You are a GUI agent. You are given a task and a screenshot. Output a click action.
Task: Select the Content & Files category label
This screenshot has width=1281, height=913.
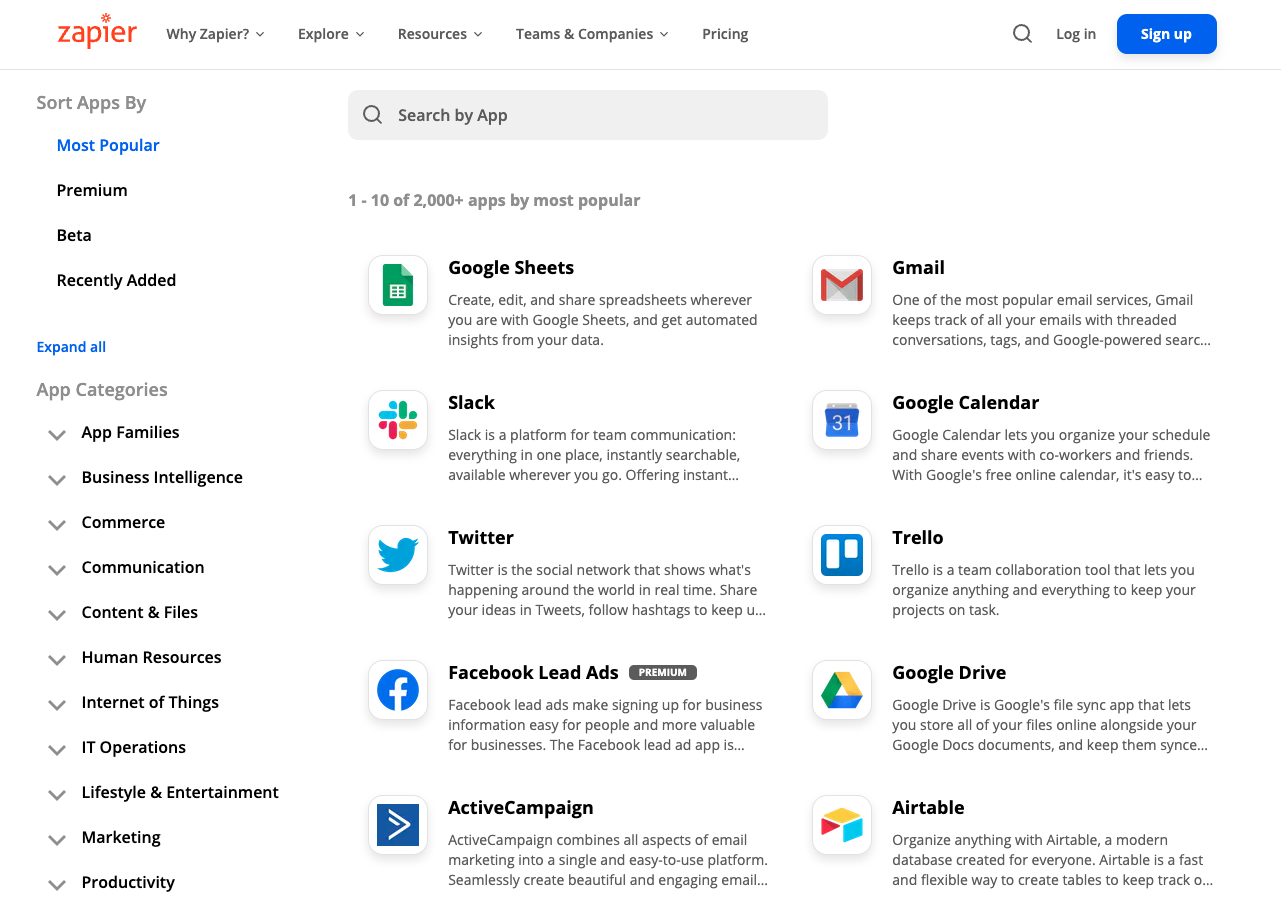[x=140, y=612]
